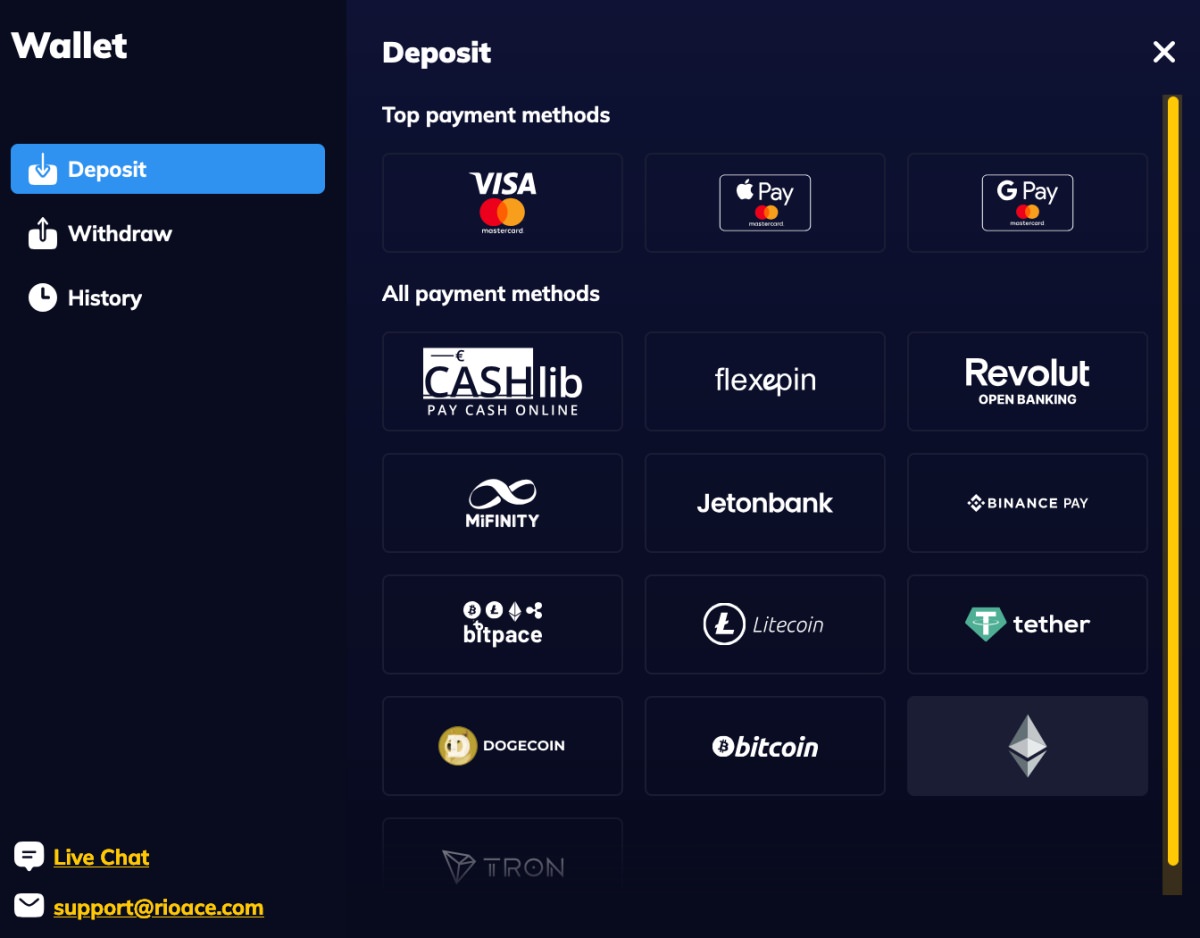
Task: Pick the flexepin payment tile
Action: click(x=765, y=382)
